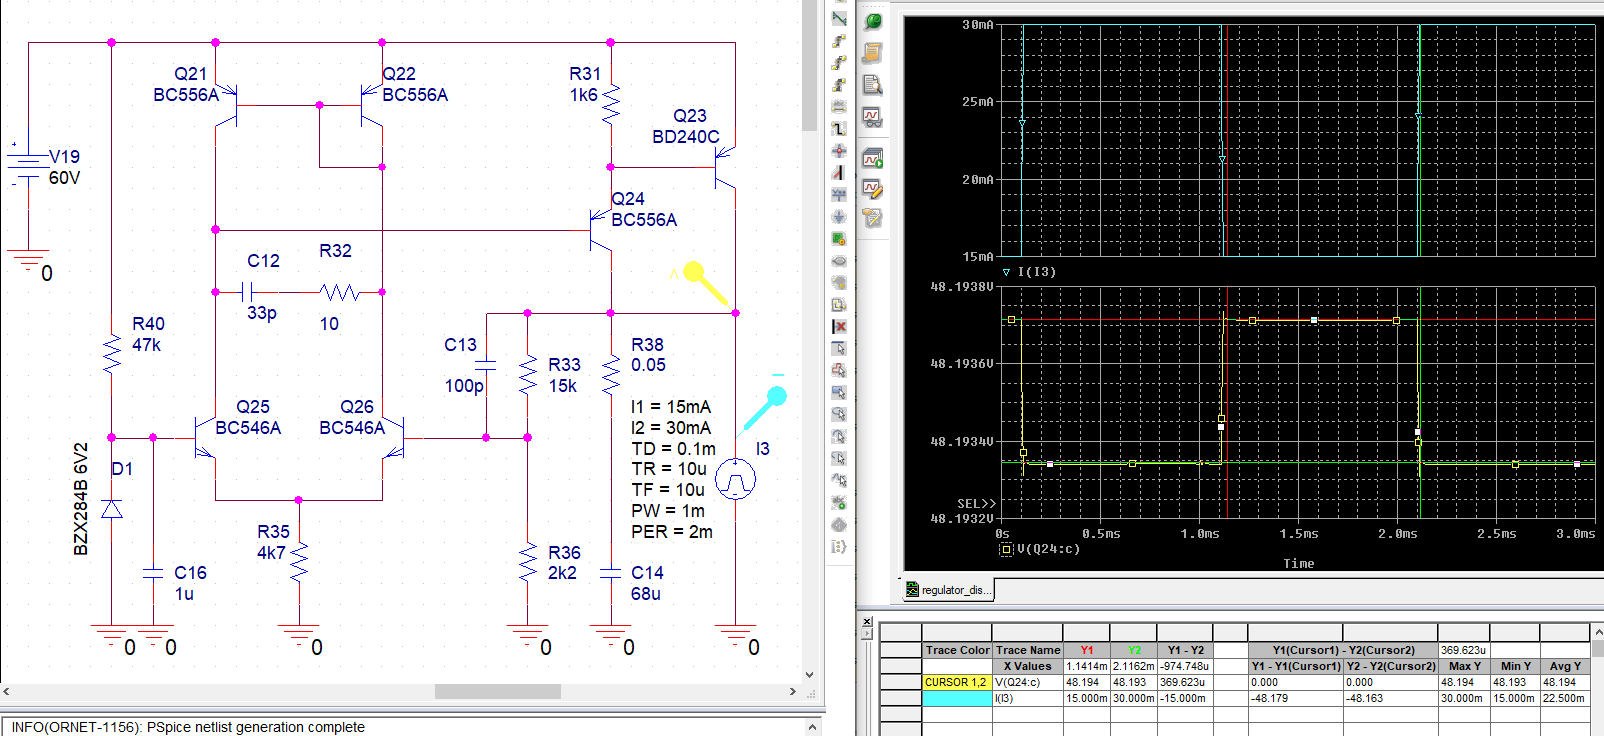
Task: Click the session log scroll-up arrow
Action: (x=812, y=727)
